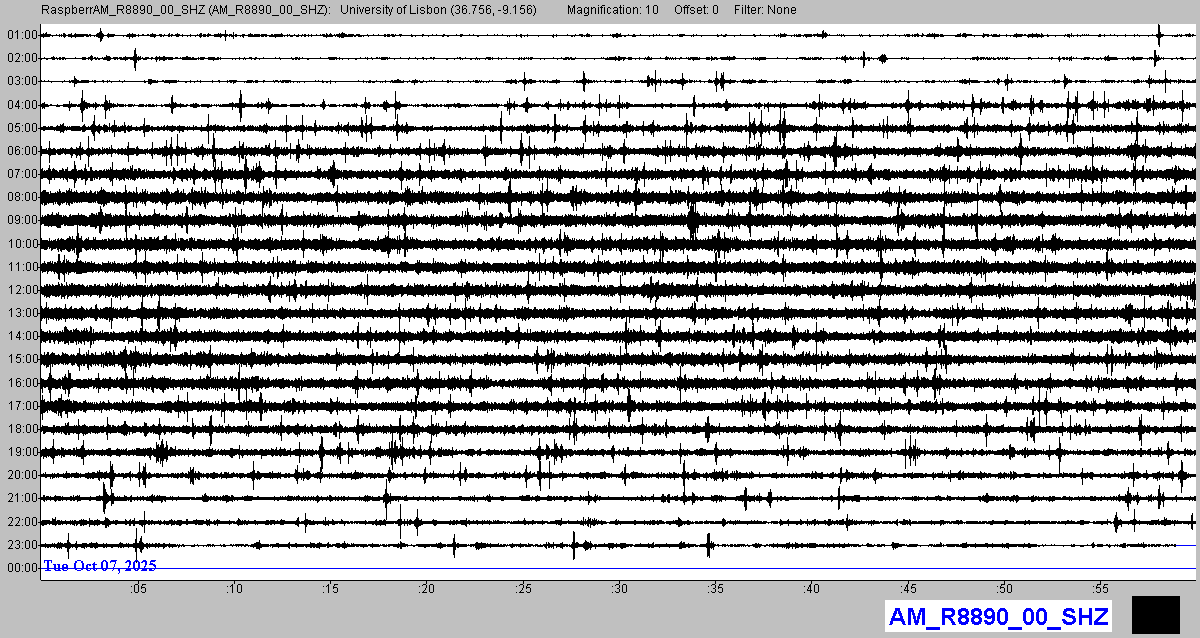Click the 00:00 label beside the blue line
The height and width of the screenshot is (638, 1200).
click(21, 568)
